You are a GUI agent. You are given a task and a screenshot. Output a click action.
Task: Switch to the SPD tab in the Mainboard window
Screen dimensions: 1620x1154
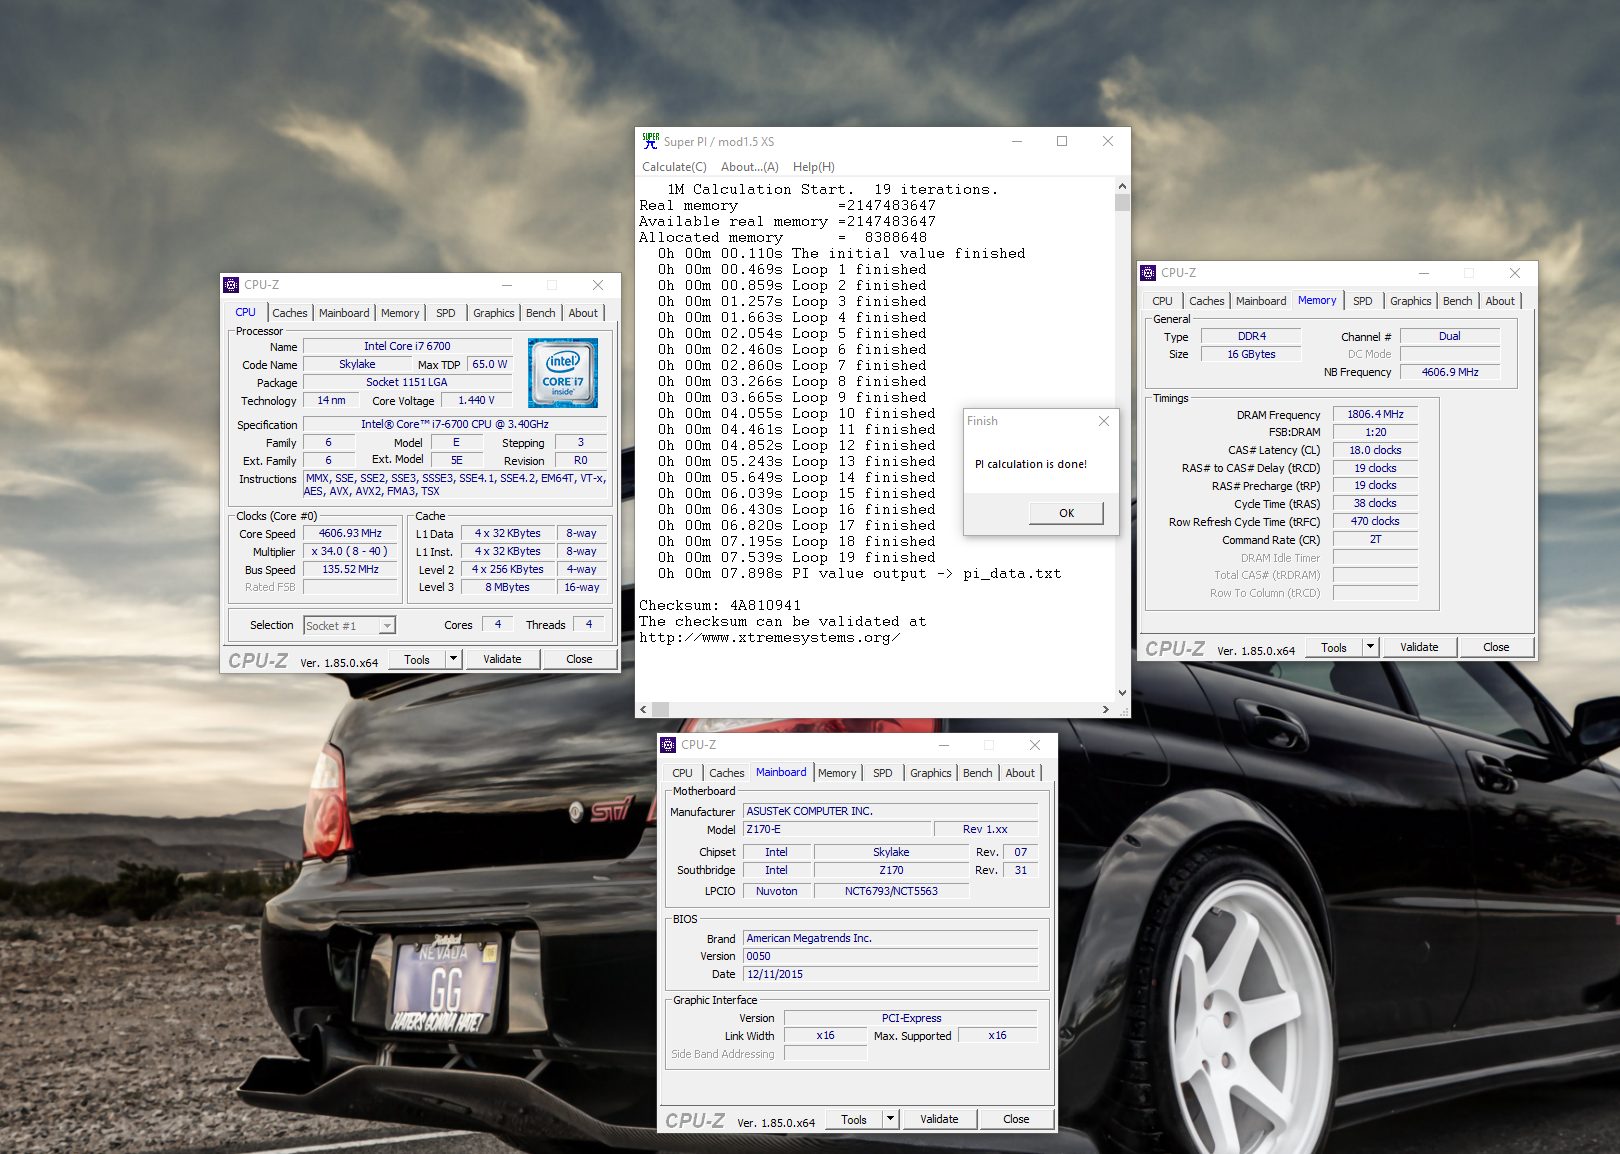point(883,773)
